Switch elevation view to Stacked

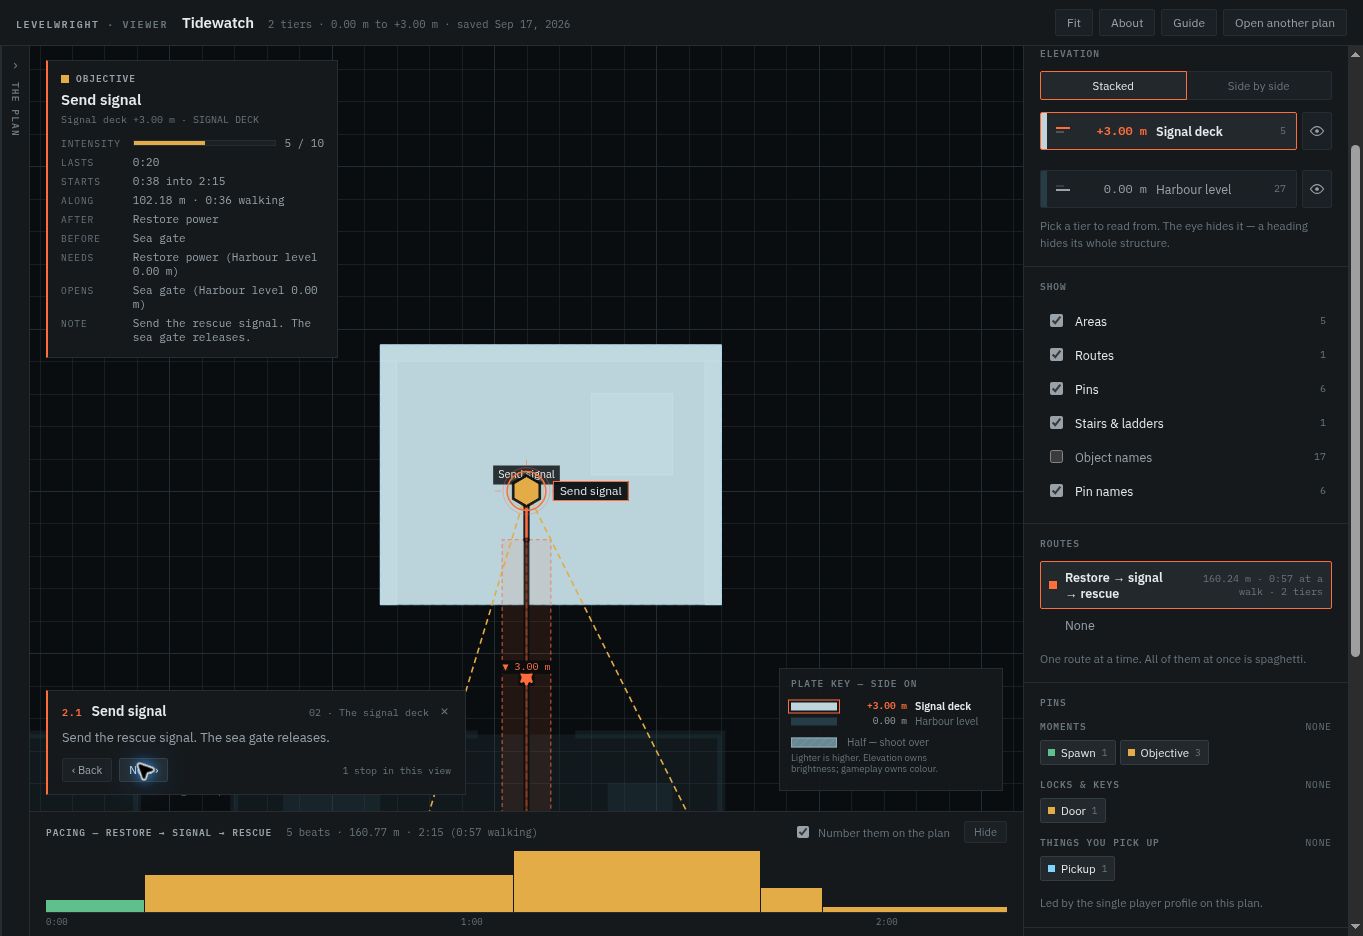[x=1113, y=86]
